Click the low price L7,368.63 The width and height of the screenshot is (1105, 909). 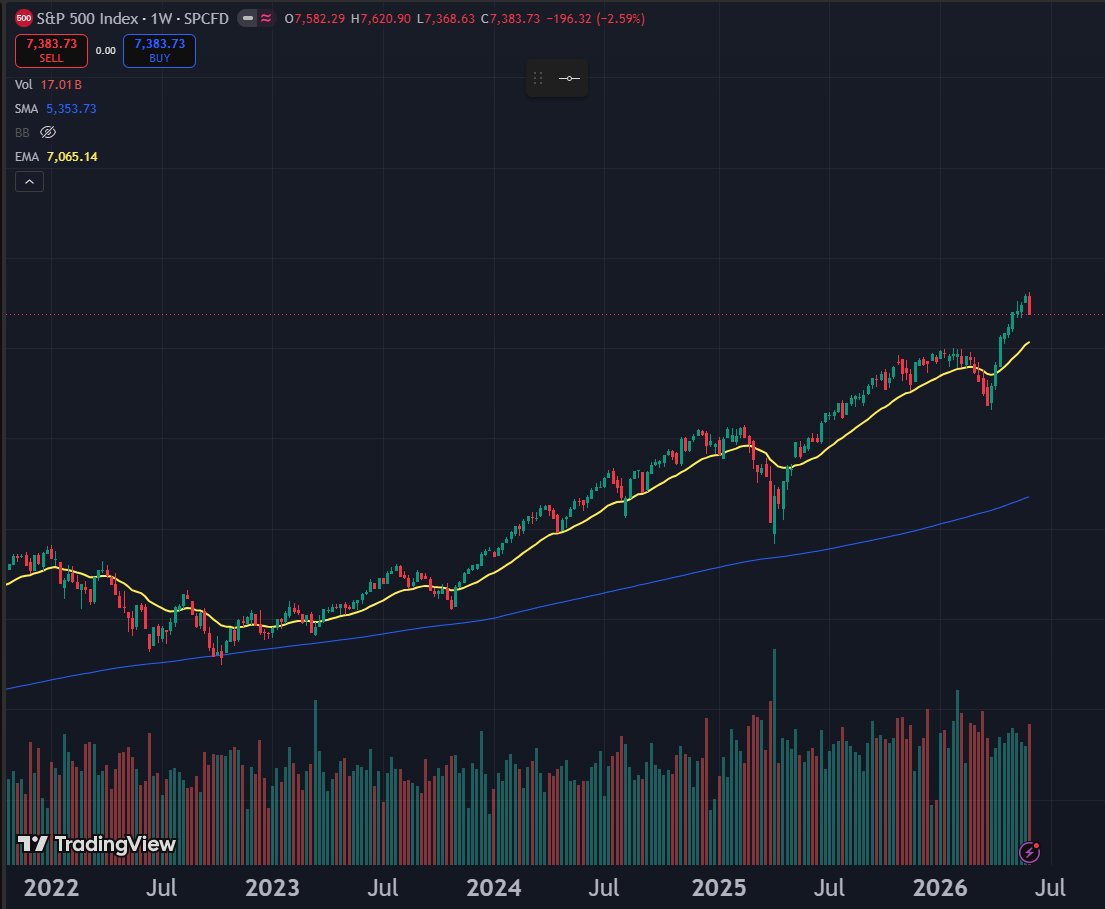[446, 18]
